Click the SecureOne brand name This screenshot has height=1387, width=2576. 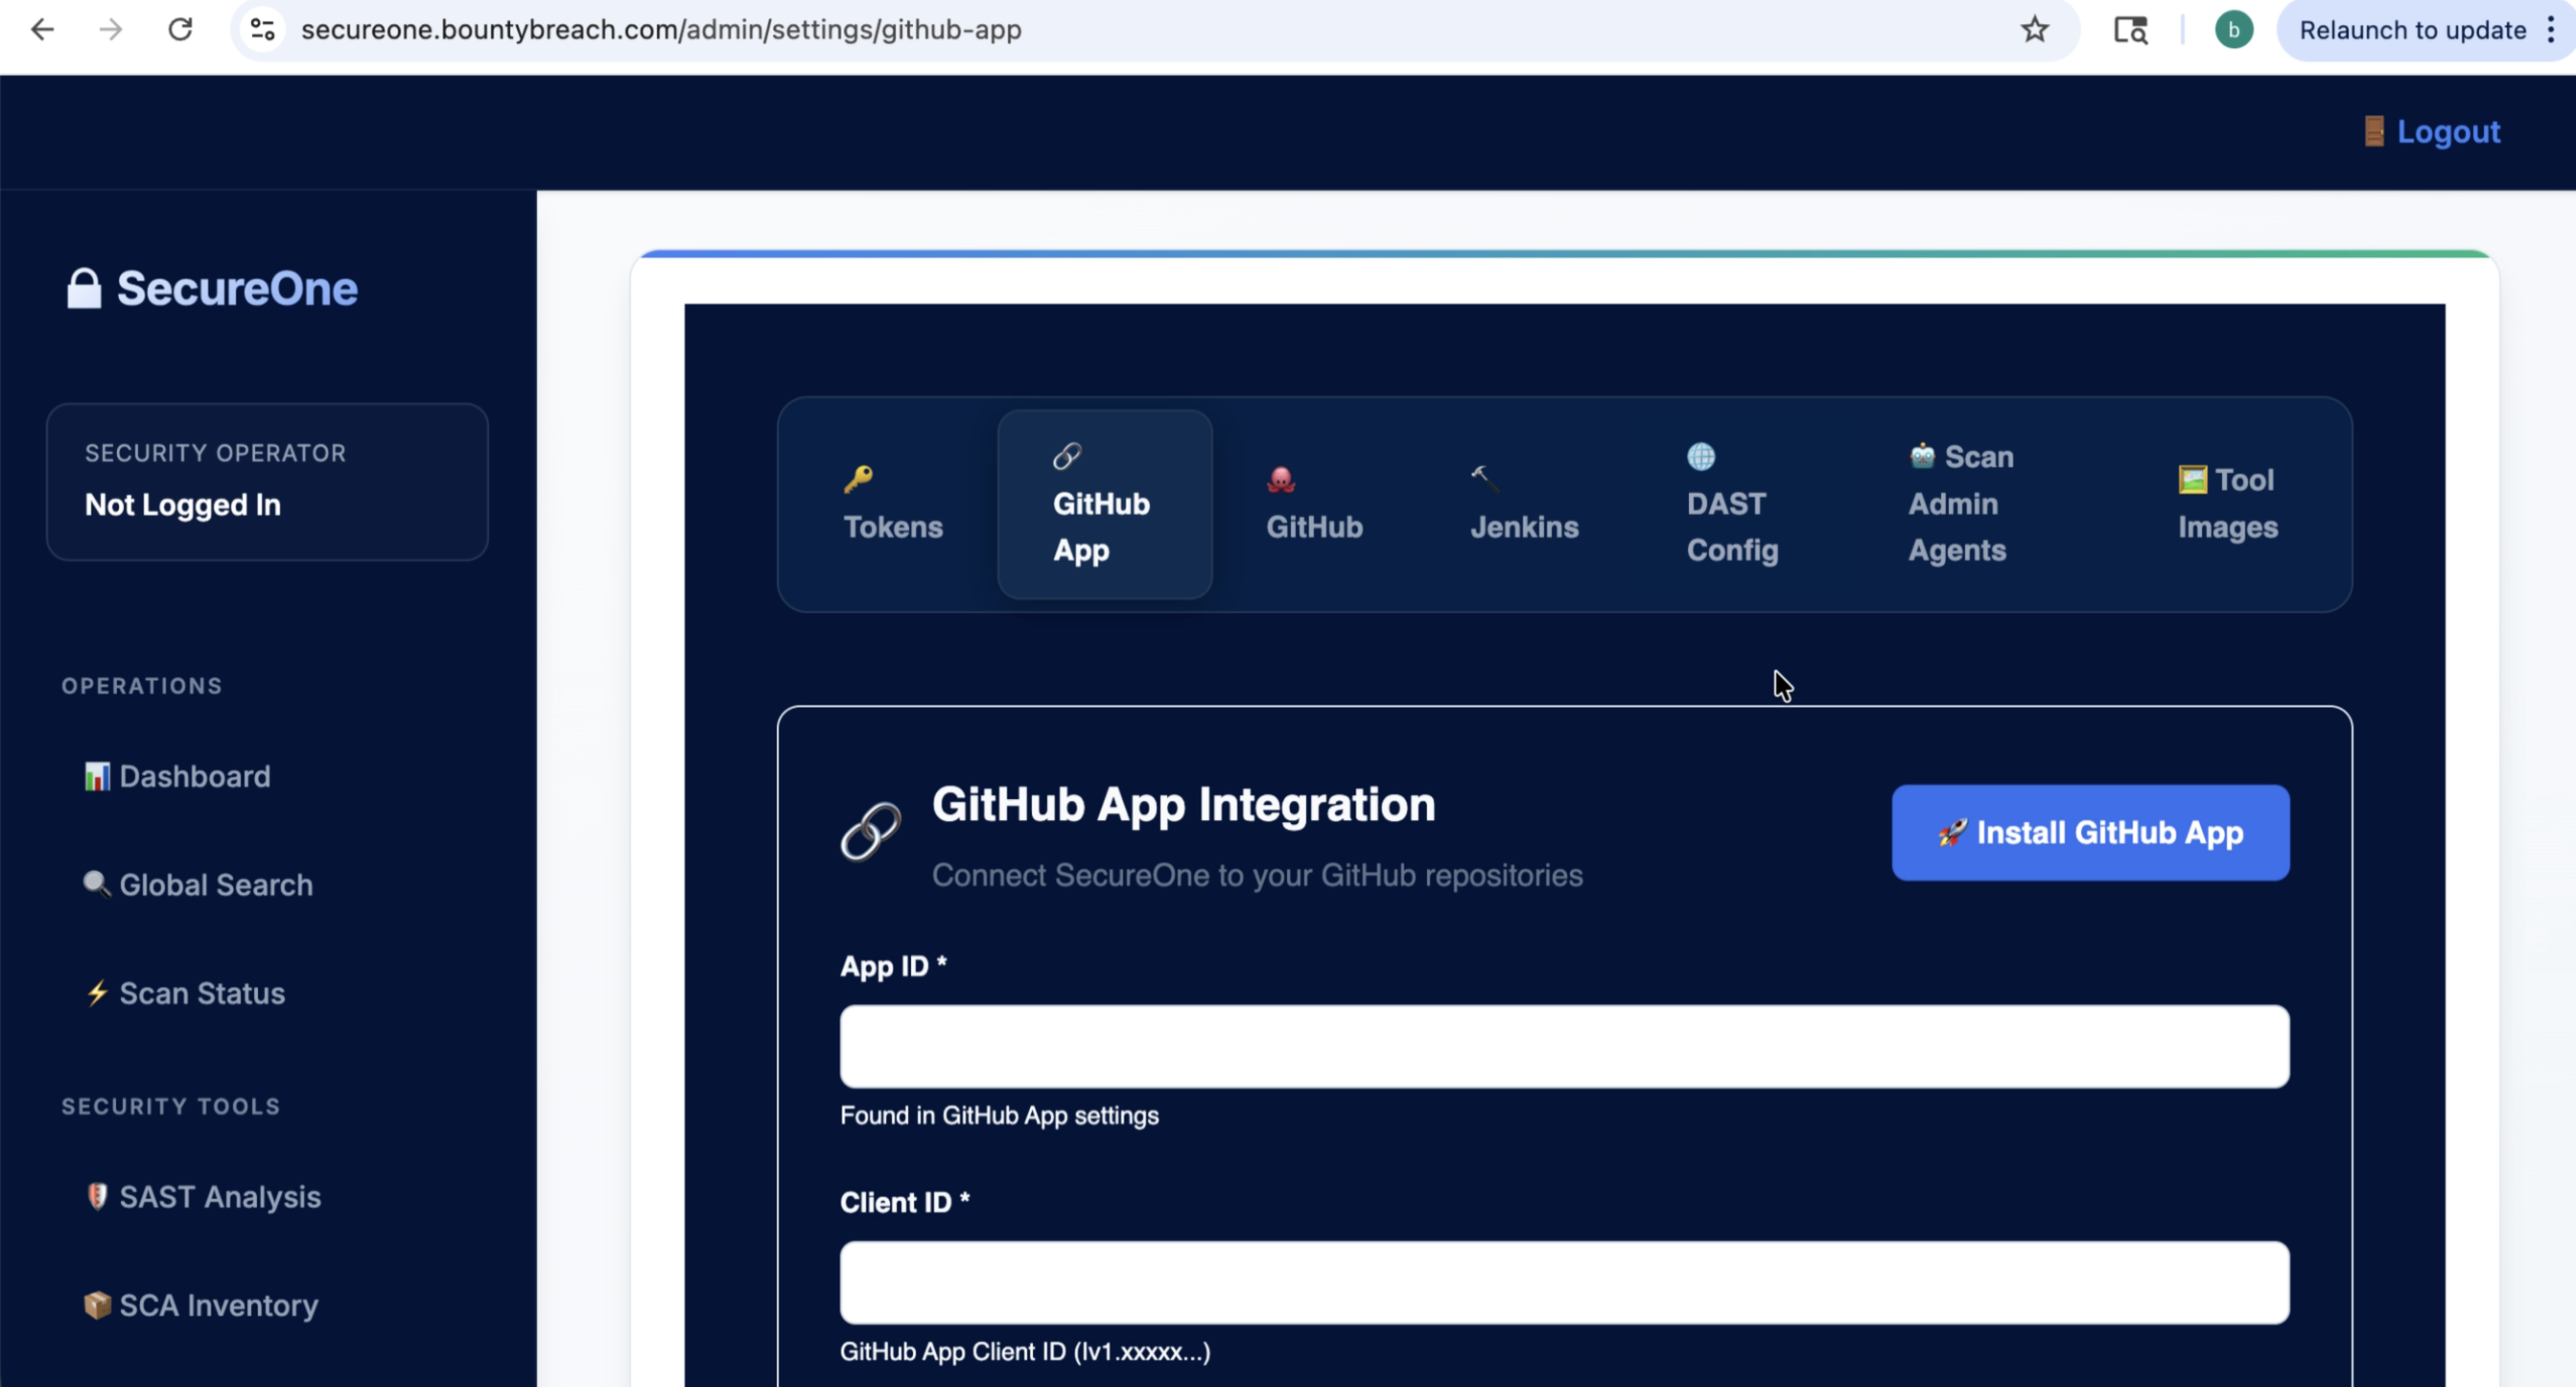(237, 289)
